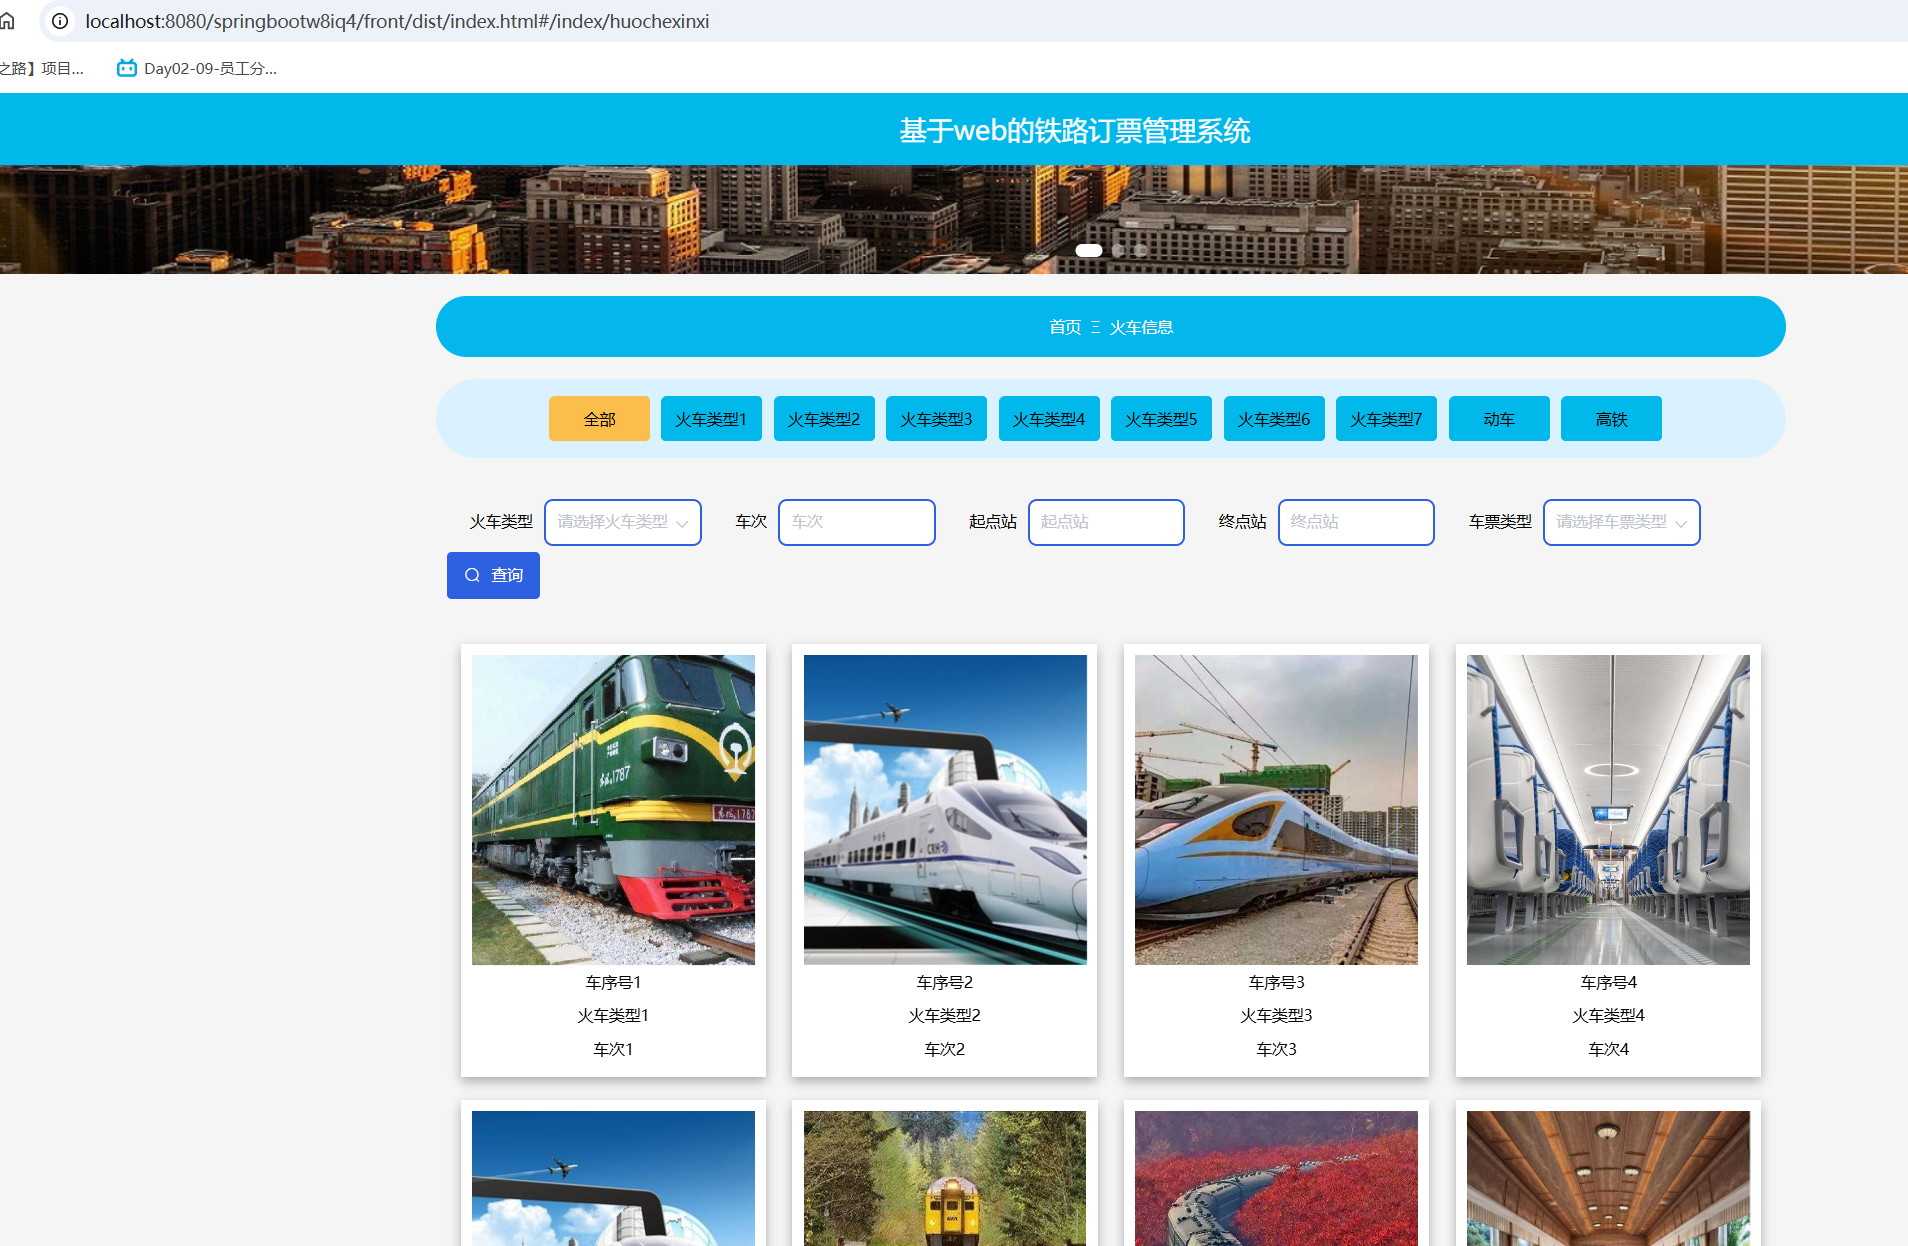This screenshot has height=1246, width=1908.
Task: Click the 车次1 text
Action: click(613, 1049)
